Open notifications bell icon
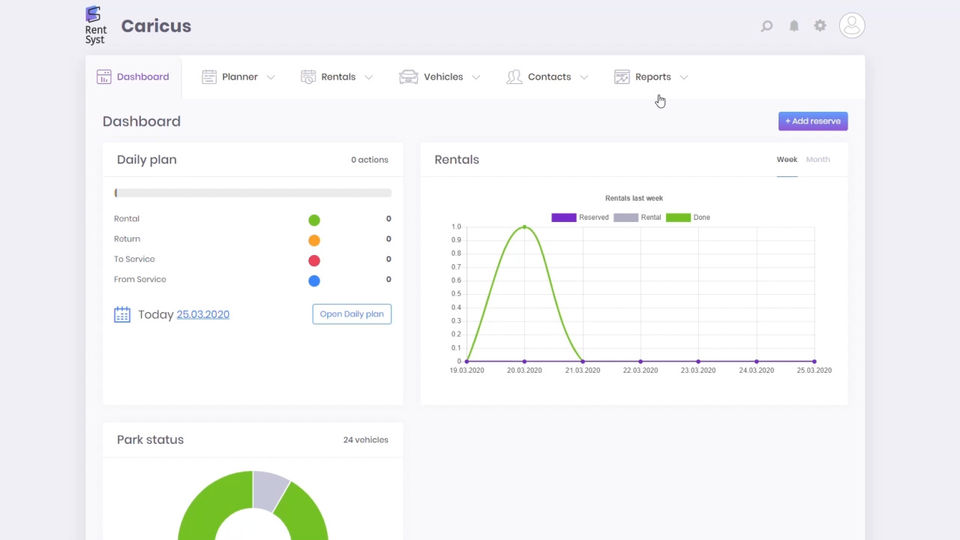960x540 pixels. (x=794, y=26)
